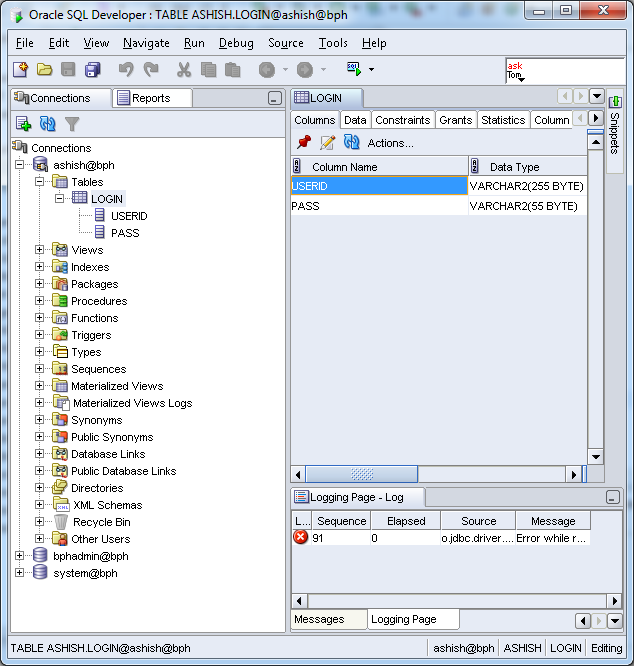Click the Column Name sort icon
Viewport: 634px width, 666px height.
pos(297,166)
